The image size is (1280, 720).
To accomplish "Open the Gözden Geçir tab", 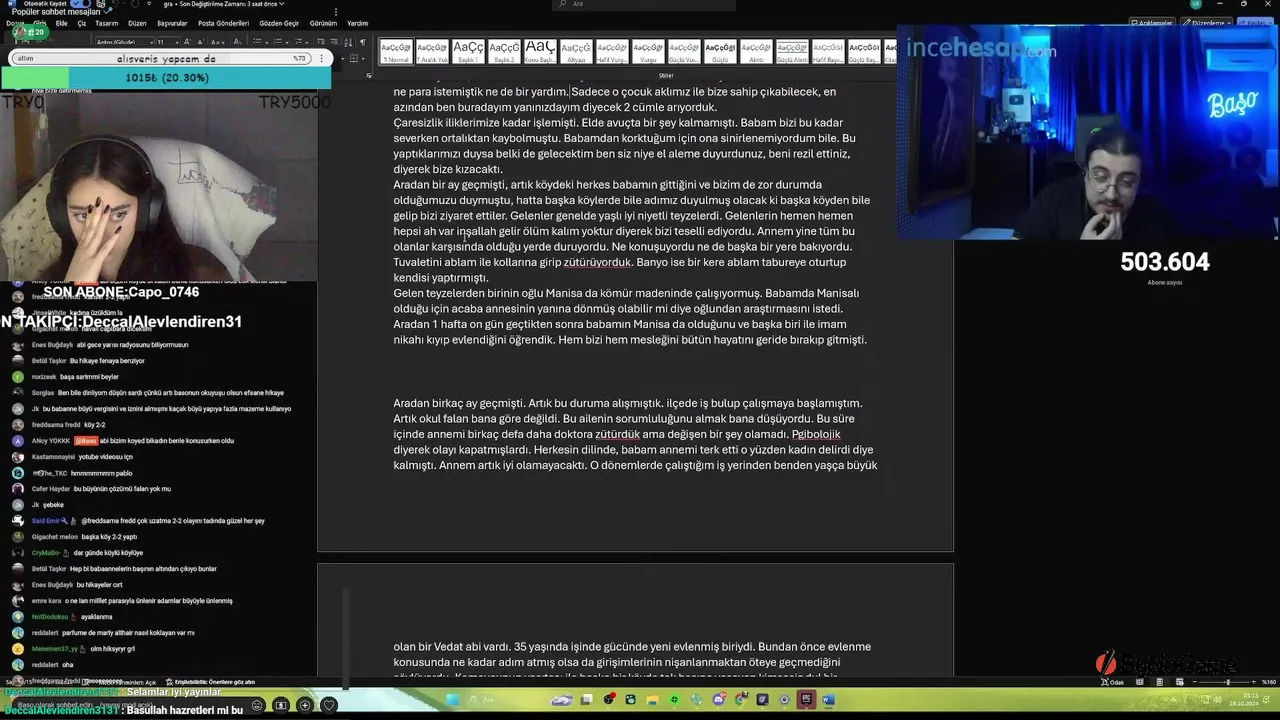I will click(x=279, y=23).
